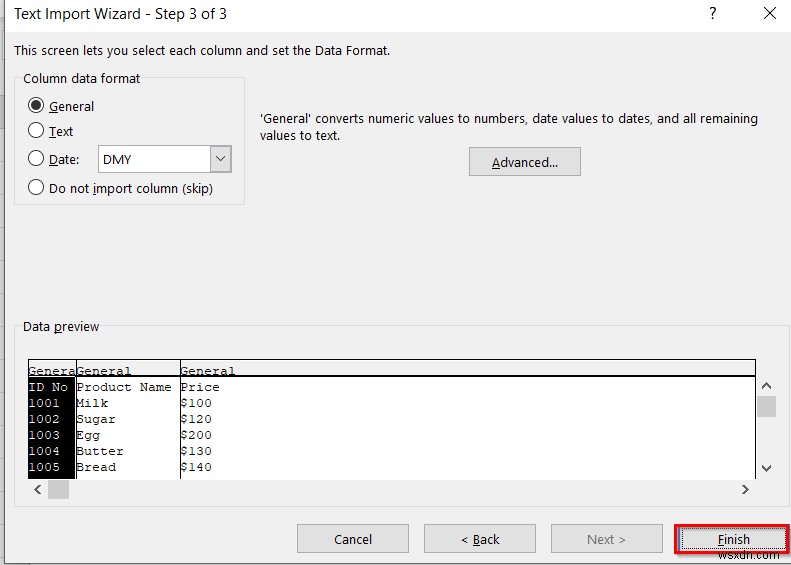Click the preview scroll left arrow

(37, 489)
